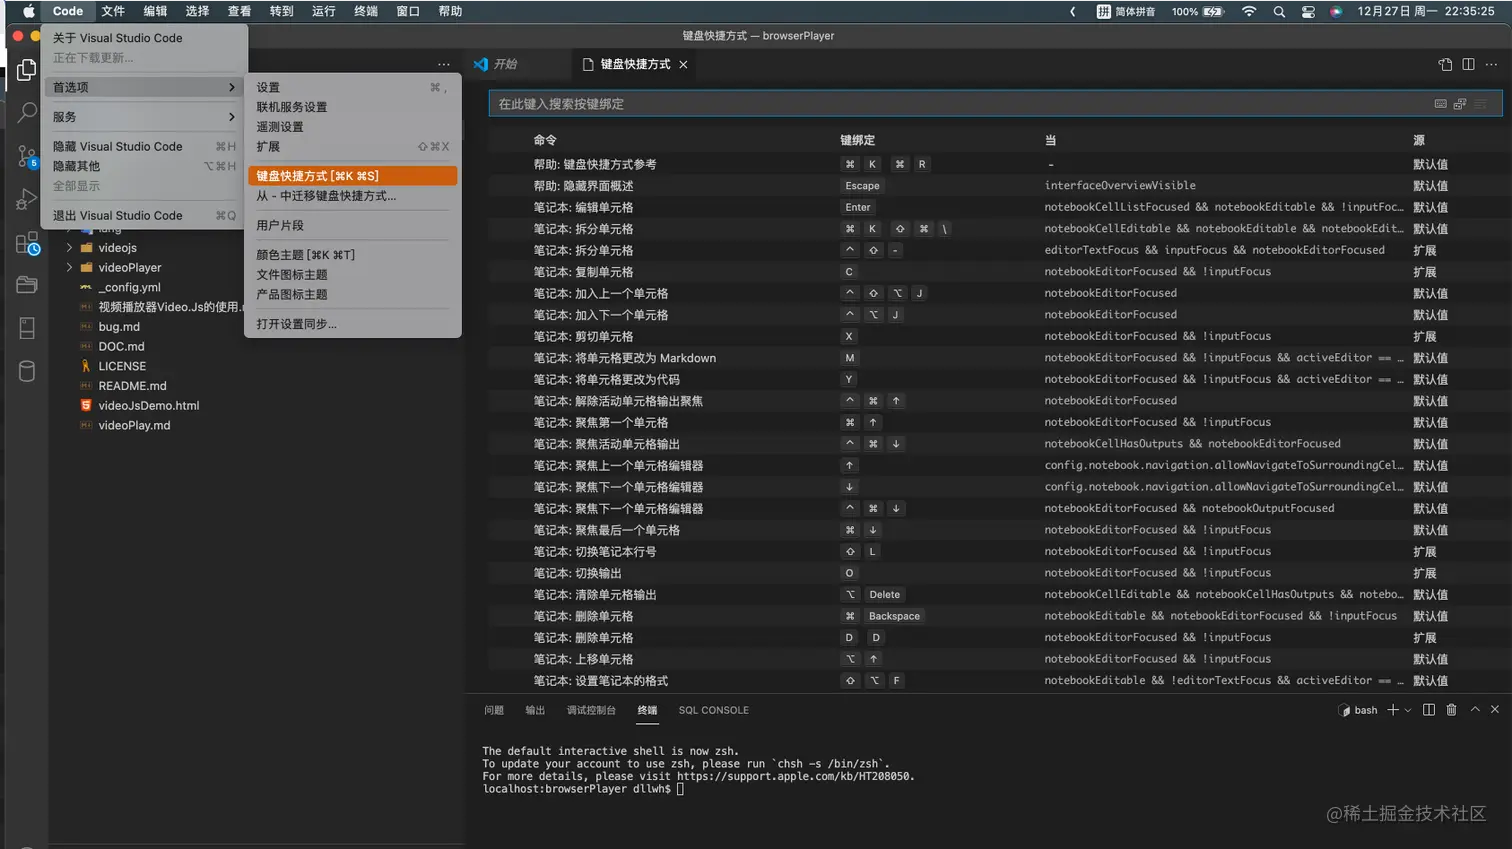
Task: Select 用户片段 menu entry
Action: [x=352, y=226]
